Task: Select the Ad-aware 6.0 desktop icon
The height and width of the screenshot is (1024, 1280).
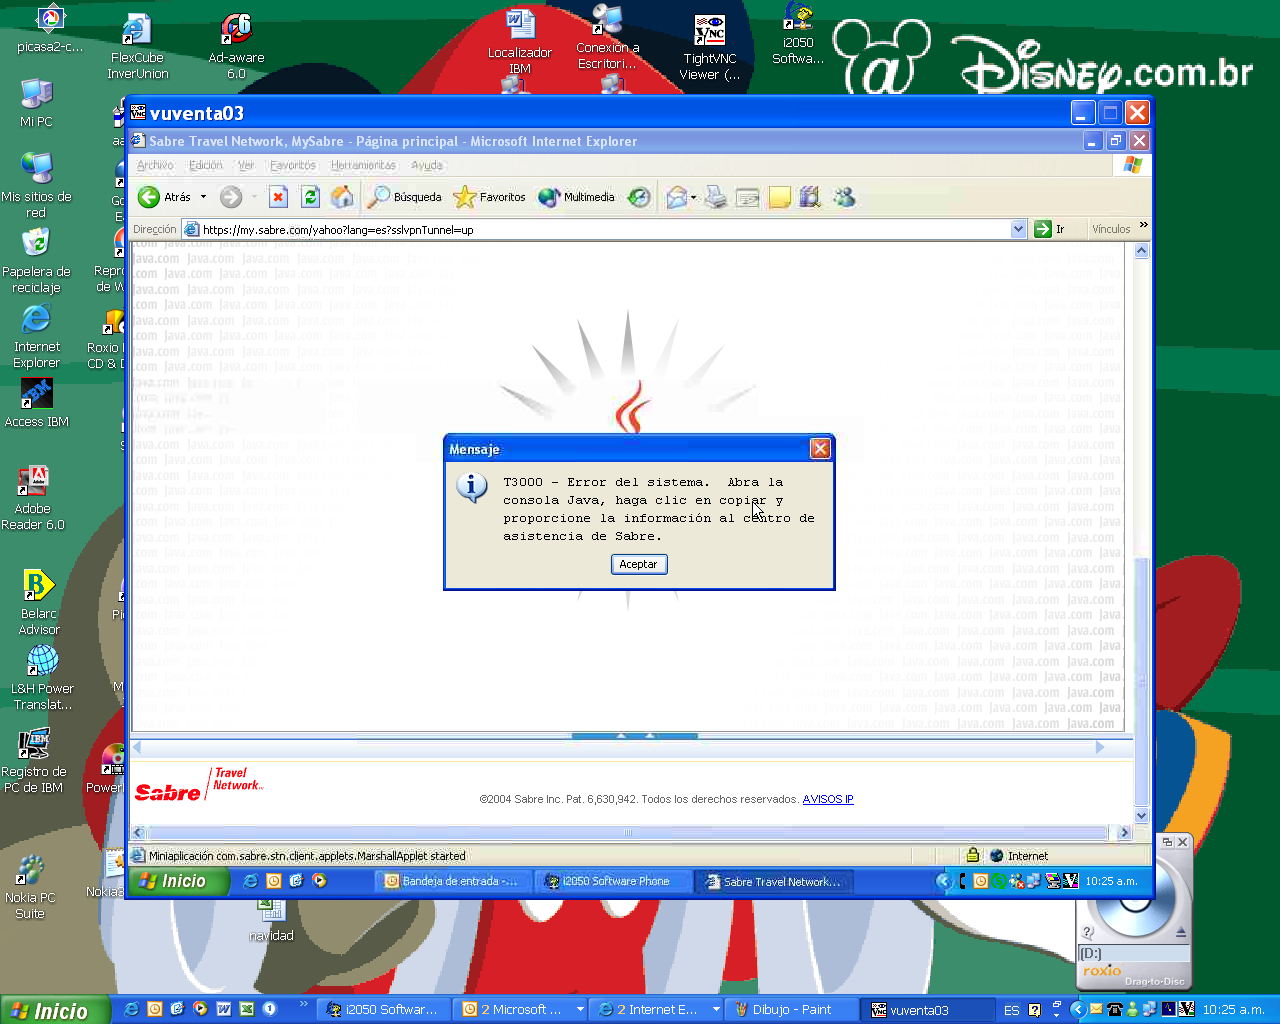Action: pyautogui.click(x=236, y=46)
